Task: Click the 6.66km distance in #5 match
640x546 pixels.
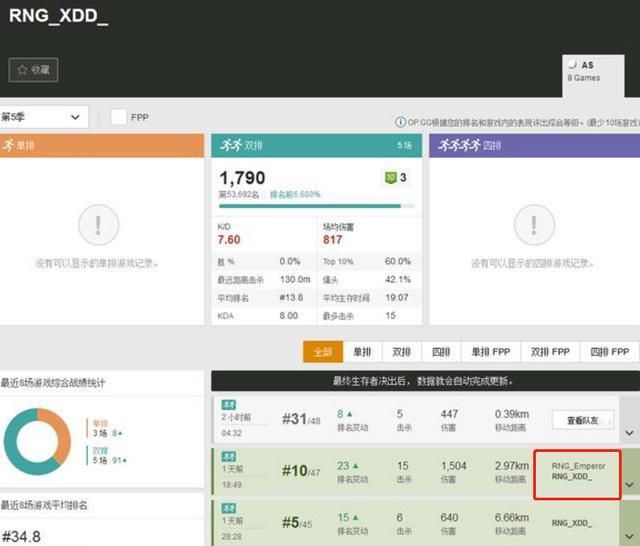Action: tap(512, 517)
